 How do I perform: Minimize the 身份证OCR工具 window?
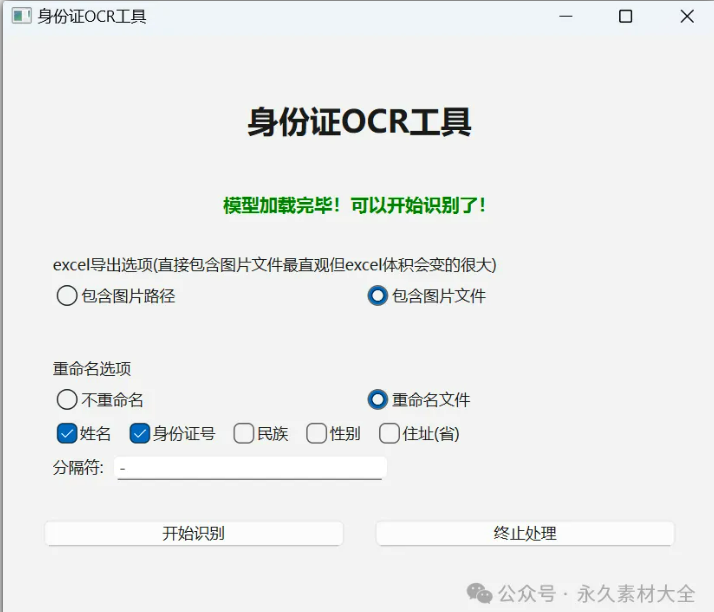click(566, 16)
